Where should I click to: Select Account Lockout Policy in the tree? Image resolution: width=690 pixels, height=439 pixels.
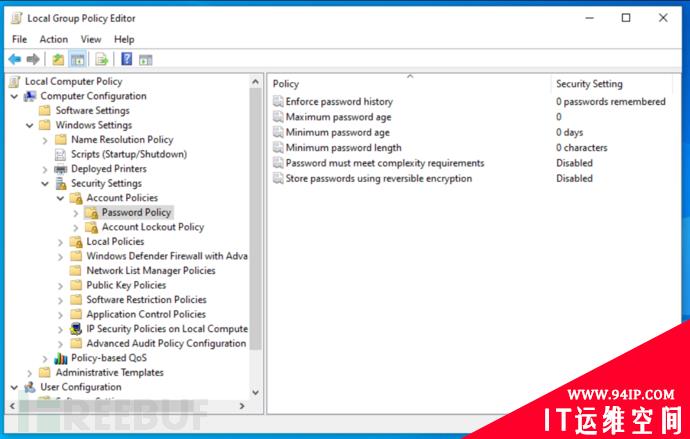click(153, 227)
